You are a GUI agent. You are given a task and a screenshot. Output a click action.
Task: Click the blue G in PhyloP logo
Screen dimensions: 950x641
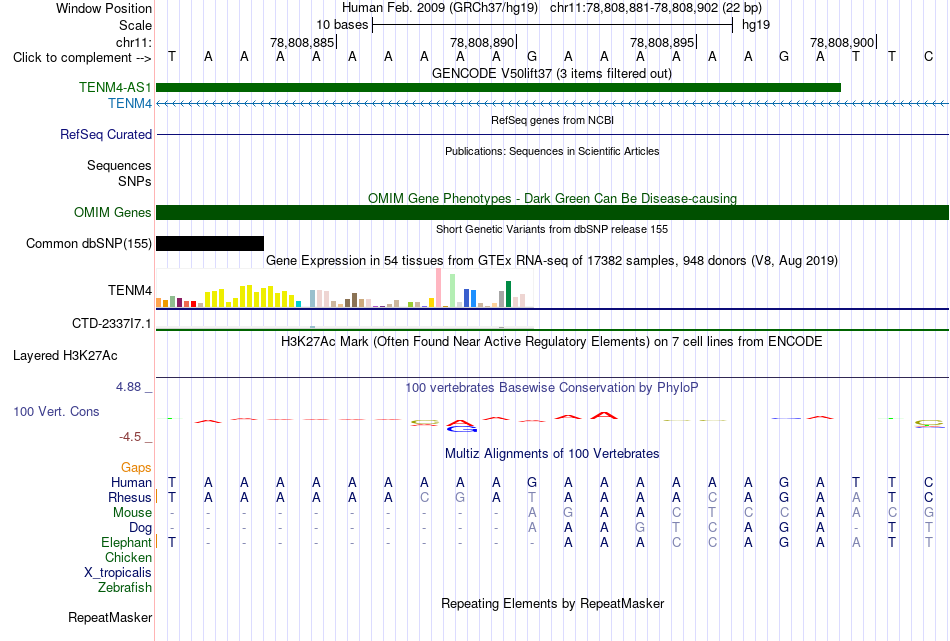tap(462, 429)
